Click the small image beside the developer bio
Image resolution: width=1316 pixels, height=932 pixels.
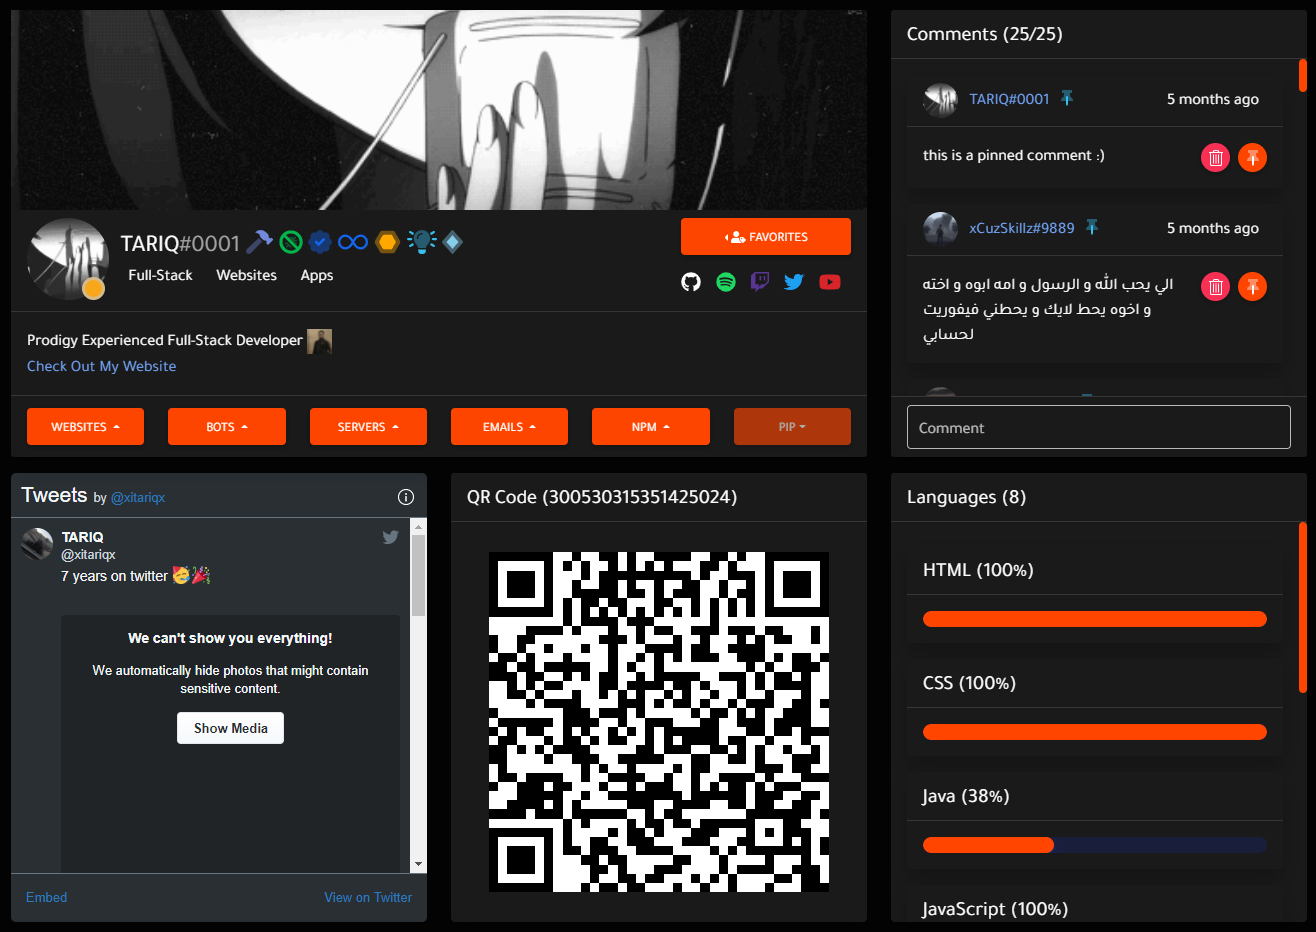pos(319,341)
